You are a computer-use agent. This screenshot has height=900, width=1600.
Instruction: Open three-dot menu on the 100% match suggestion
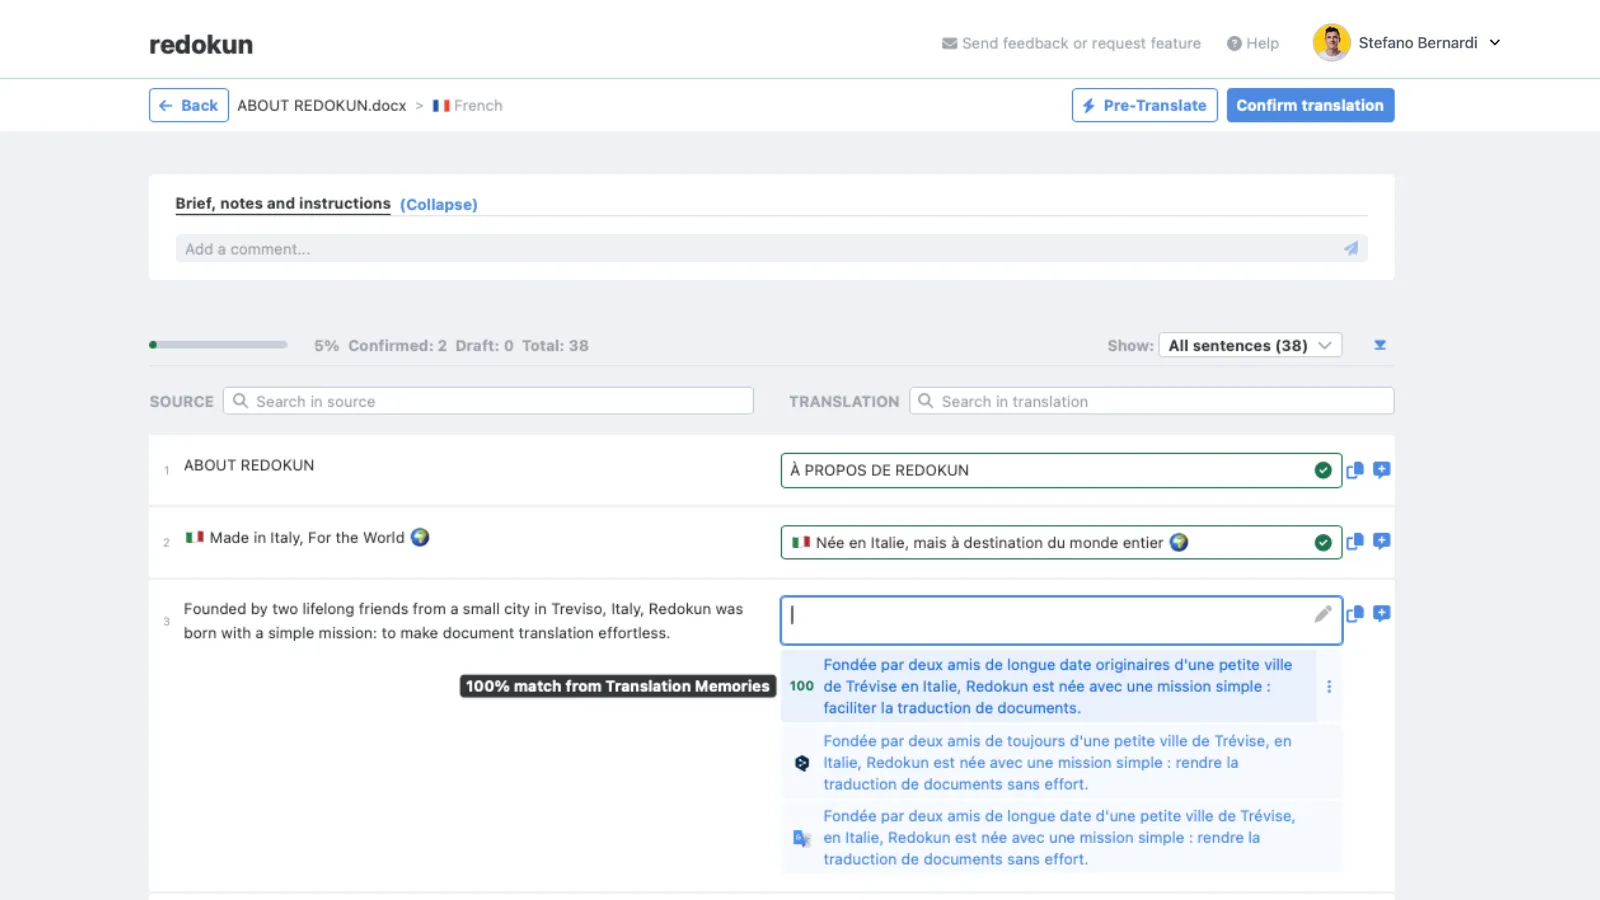click(x=1328, y=687)
